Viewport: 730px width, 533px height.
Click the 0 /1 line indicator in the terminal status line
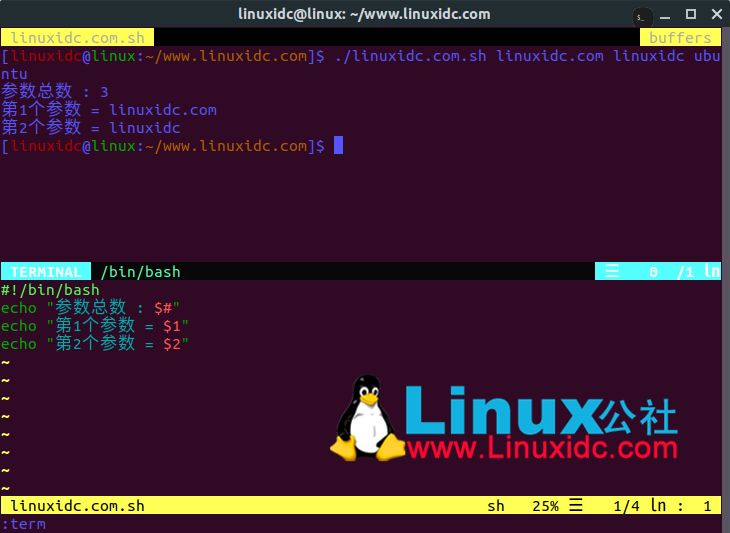click(x=673, y=272)
